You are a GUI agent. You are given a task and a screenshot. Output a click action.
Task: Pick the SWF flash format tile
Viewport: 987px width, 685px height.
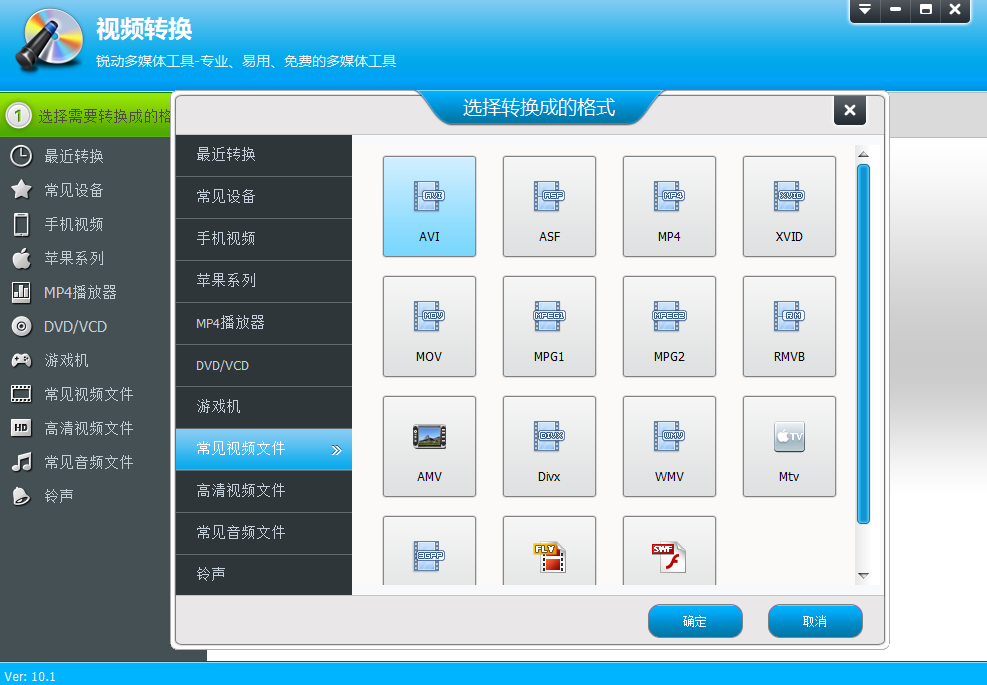pyautogui.click(x=669, y=551)
